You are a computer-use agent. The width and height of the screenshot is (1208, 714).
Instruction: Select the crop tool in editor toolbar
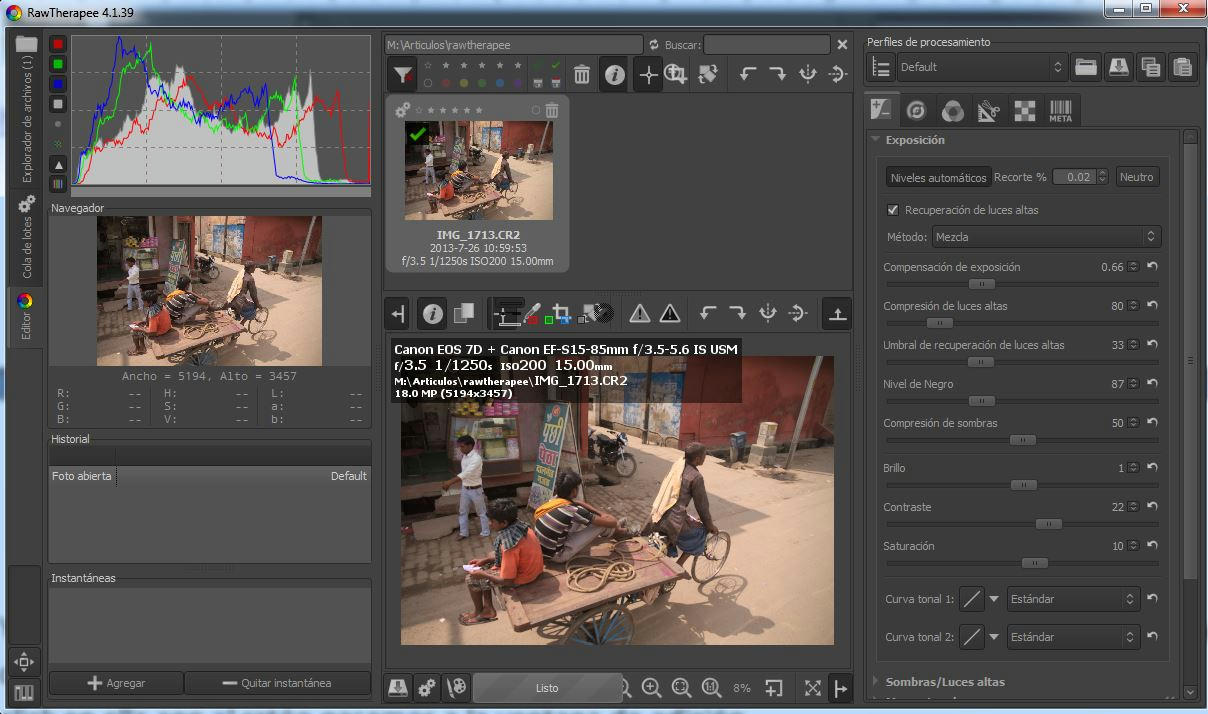coord(560,314)
